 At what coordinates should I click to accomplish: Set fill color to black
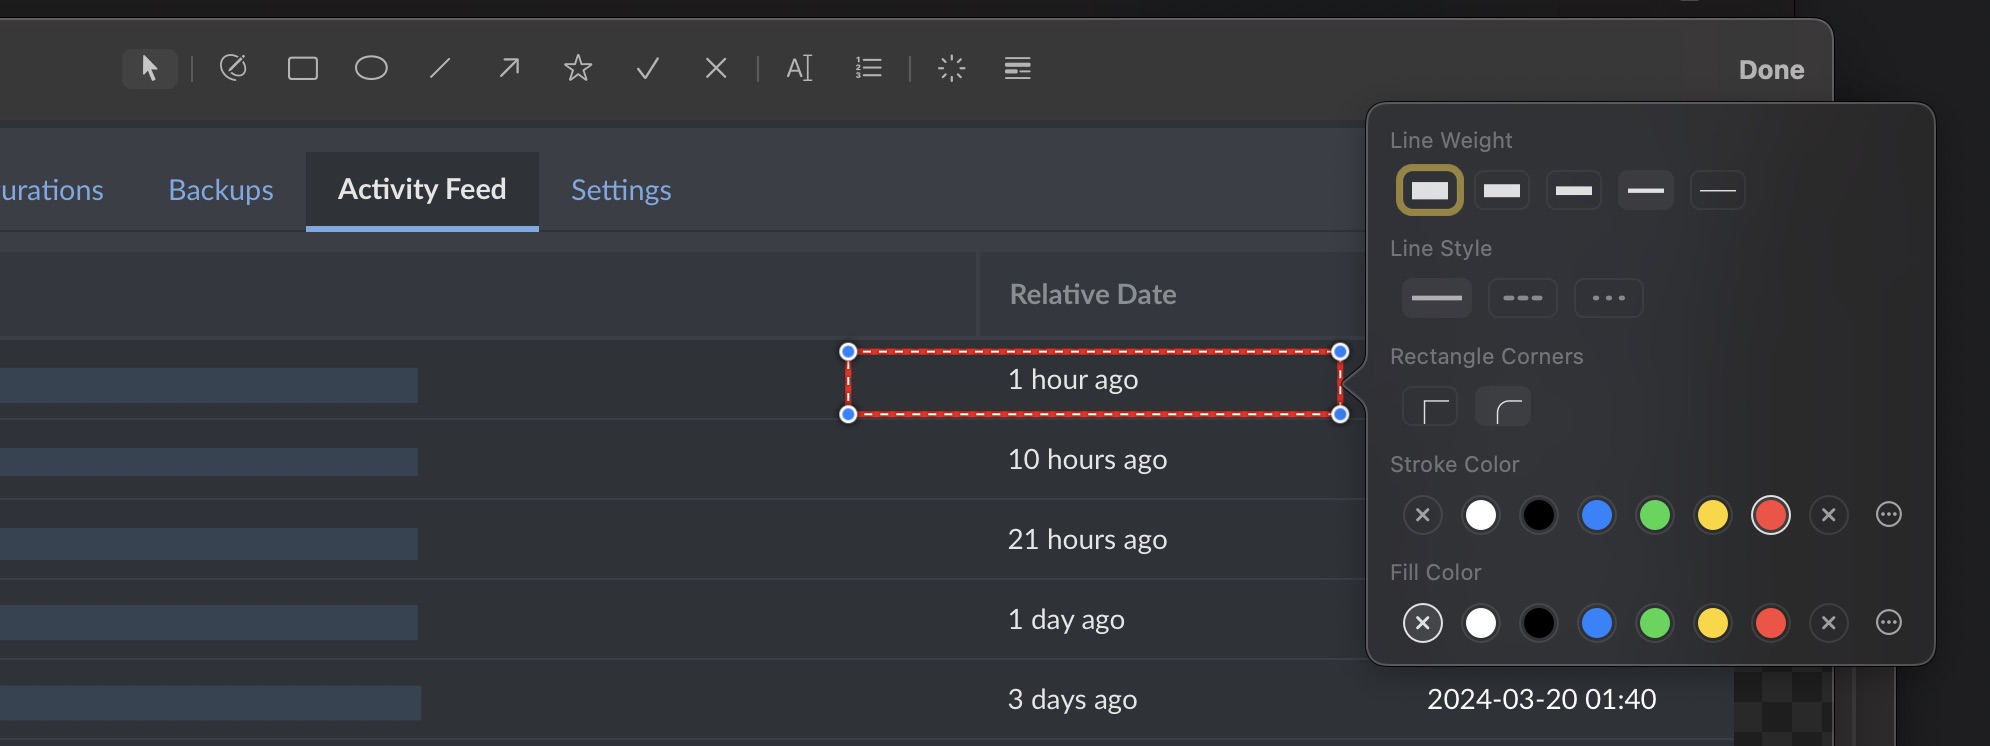click(x=1539, y=623)
